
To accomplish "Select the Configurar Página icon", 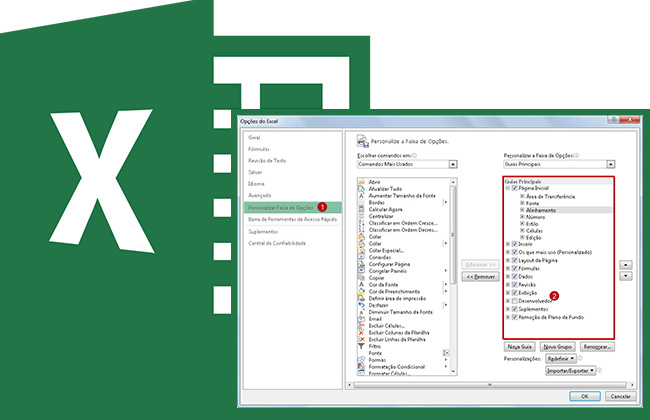I will (x=361, y=264).
